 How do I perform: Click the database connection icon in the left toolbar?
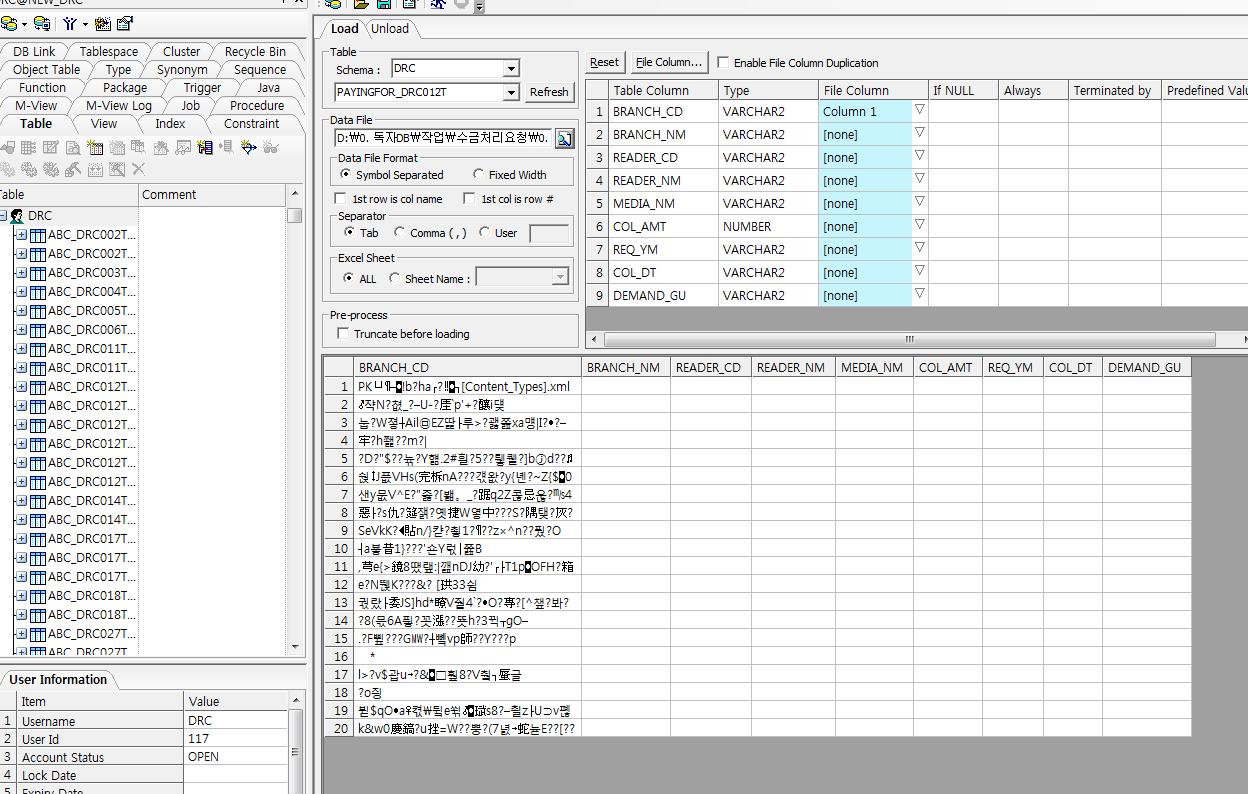point(9,23)
